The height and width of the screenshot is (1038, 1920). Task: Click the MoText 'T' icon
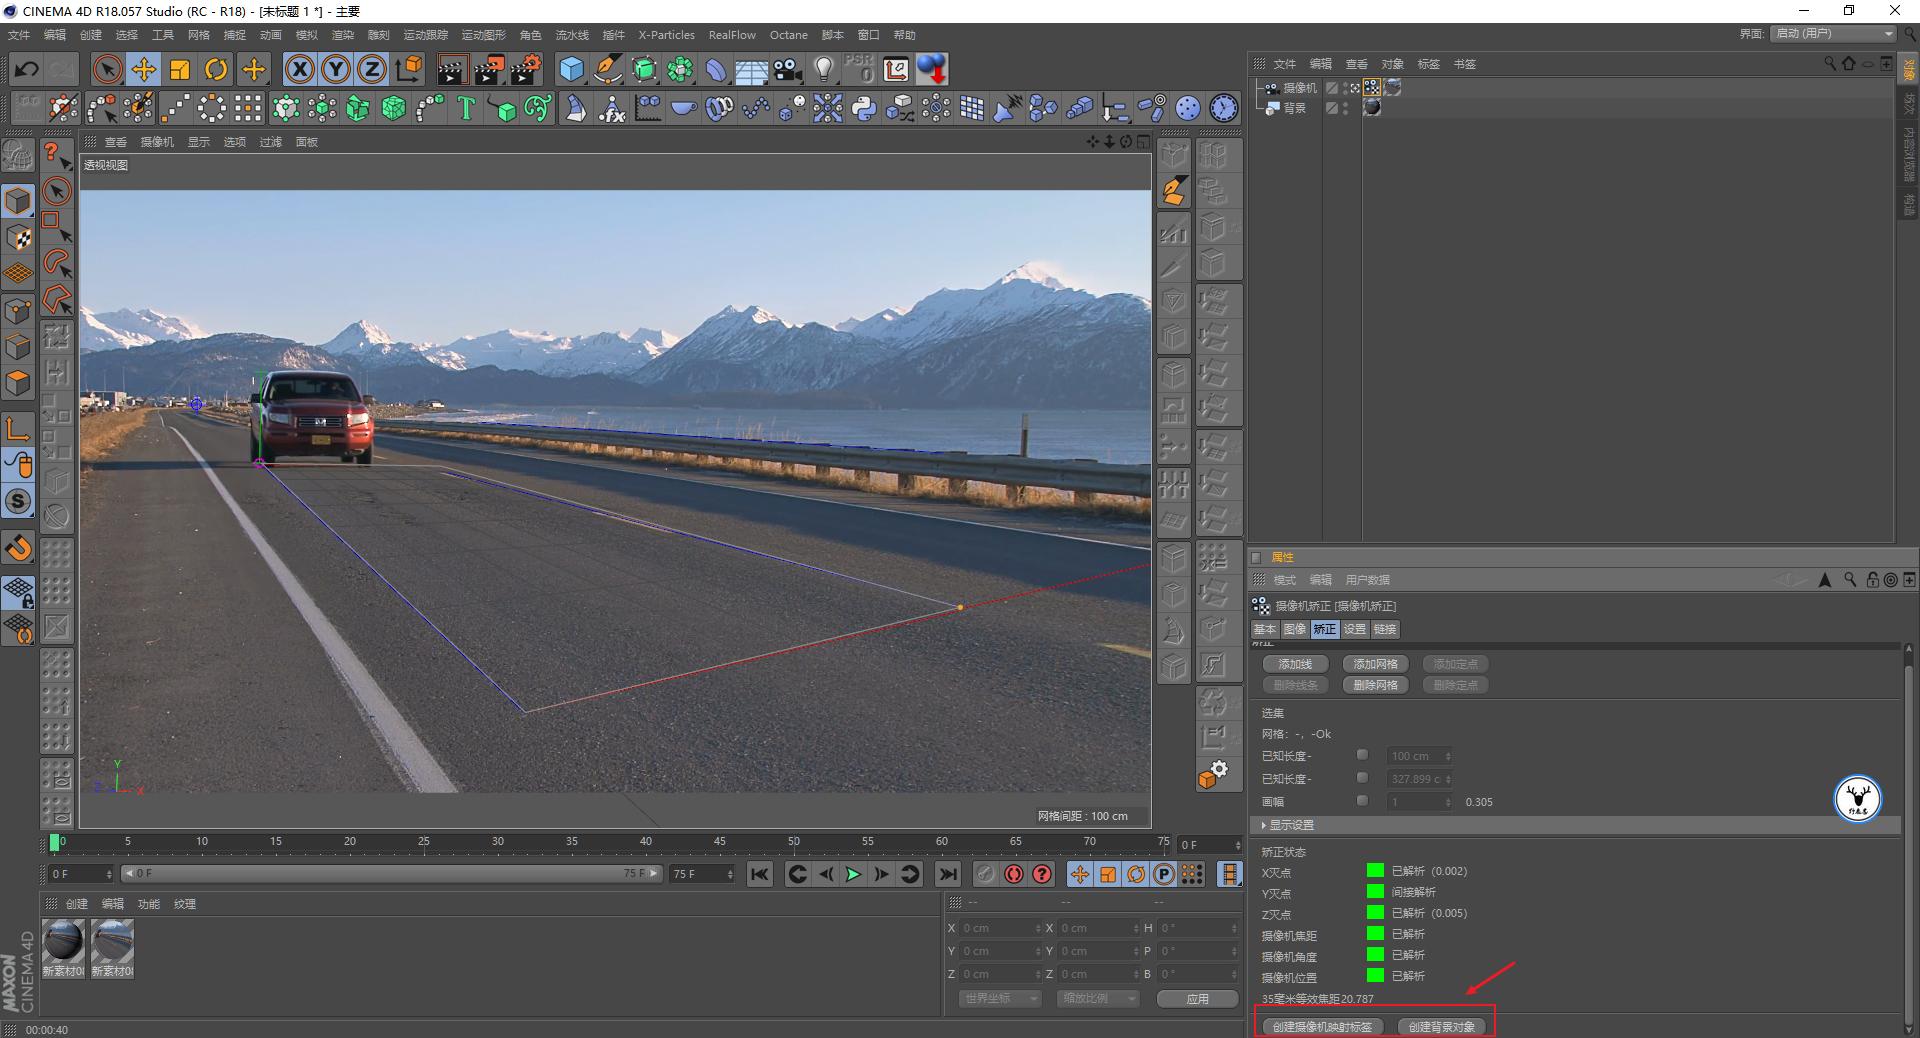coord(465,108)
